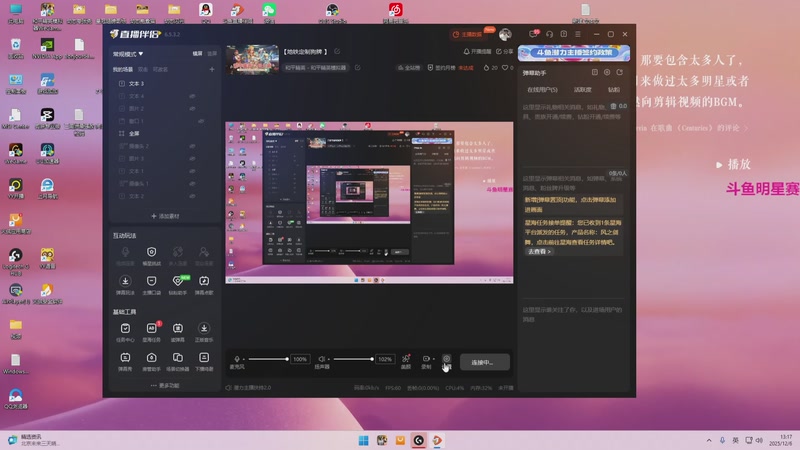The height and width of the screenshot is (450, 800).
Task: Select the 横屏 landscape mode
Action: [x=197, y=54]
